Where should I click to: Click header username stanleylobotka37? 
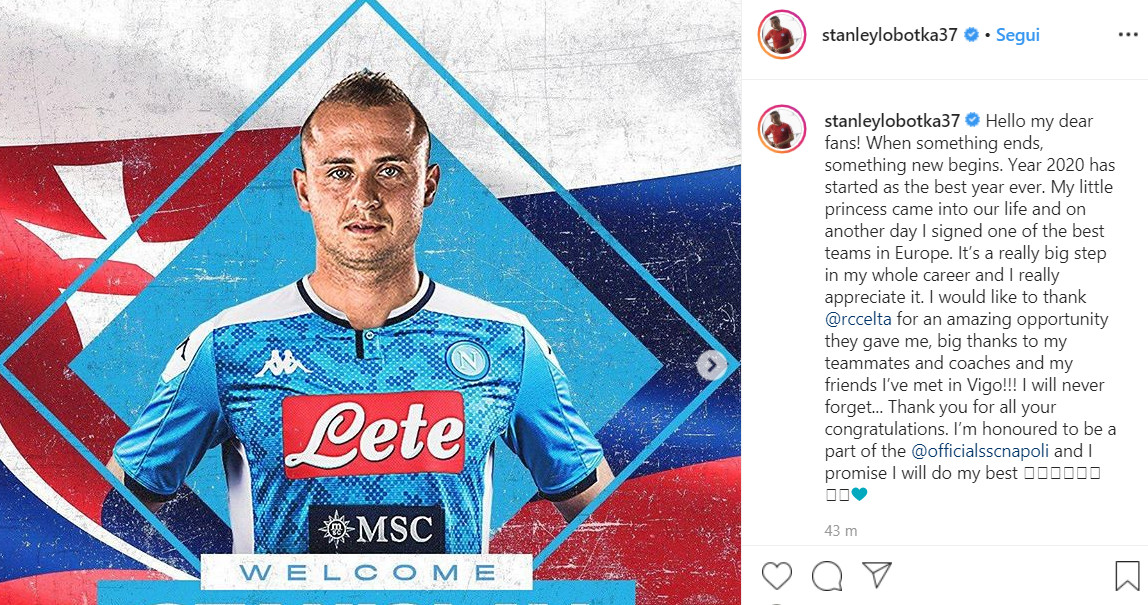[x=890, y=34]
